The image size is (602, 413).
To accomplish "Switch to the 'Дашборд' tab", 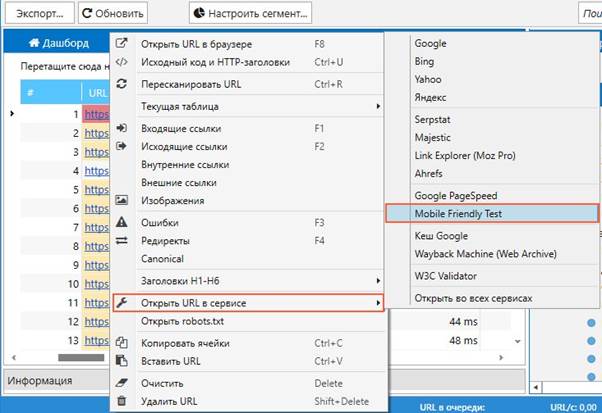I will click(59, 43).
